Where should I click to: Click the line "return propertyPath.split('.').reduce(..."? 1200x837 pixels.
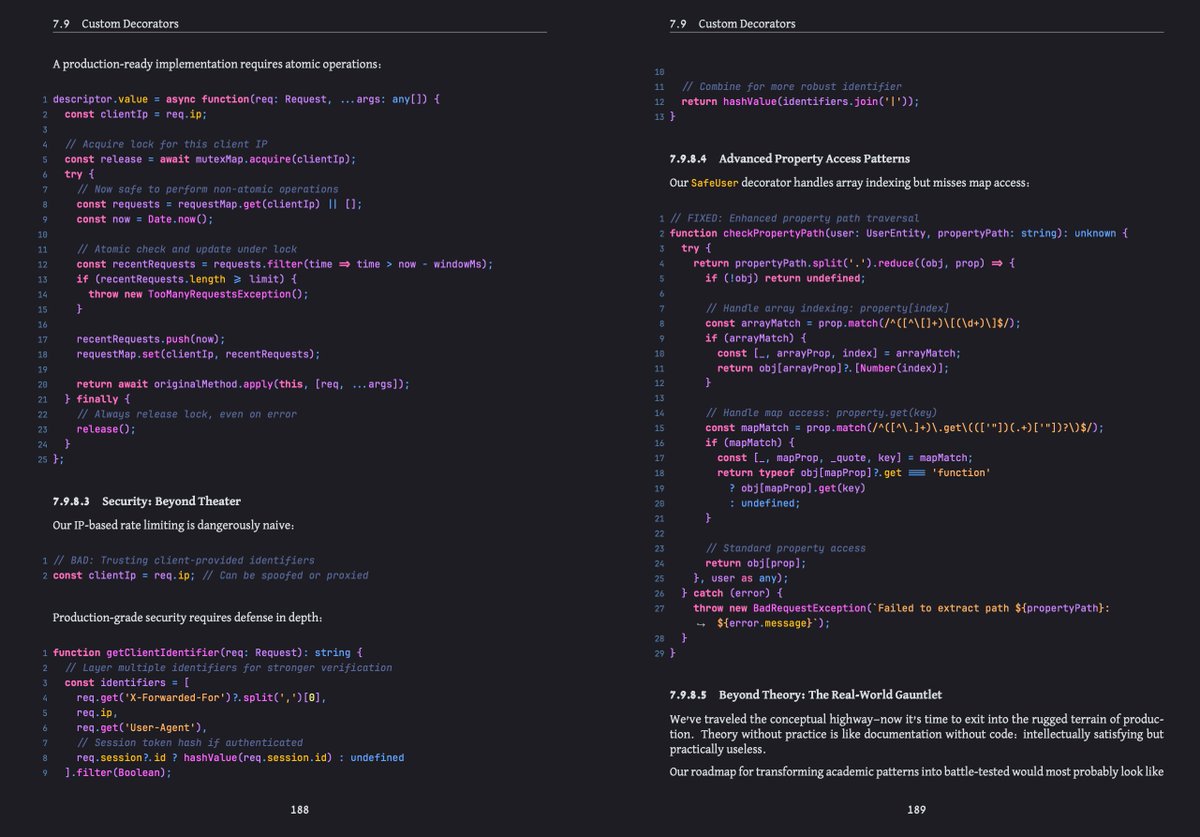[854, 263]
